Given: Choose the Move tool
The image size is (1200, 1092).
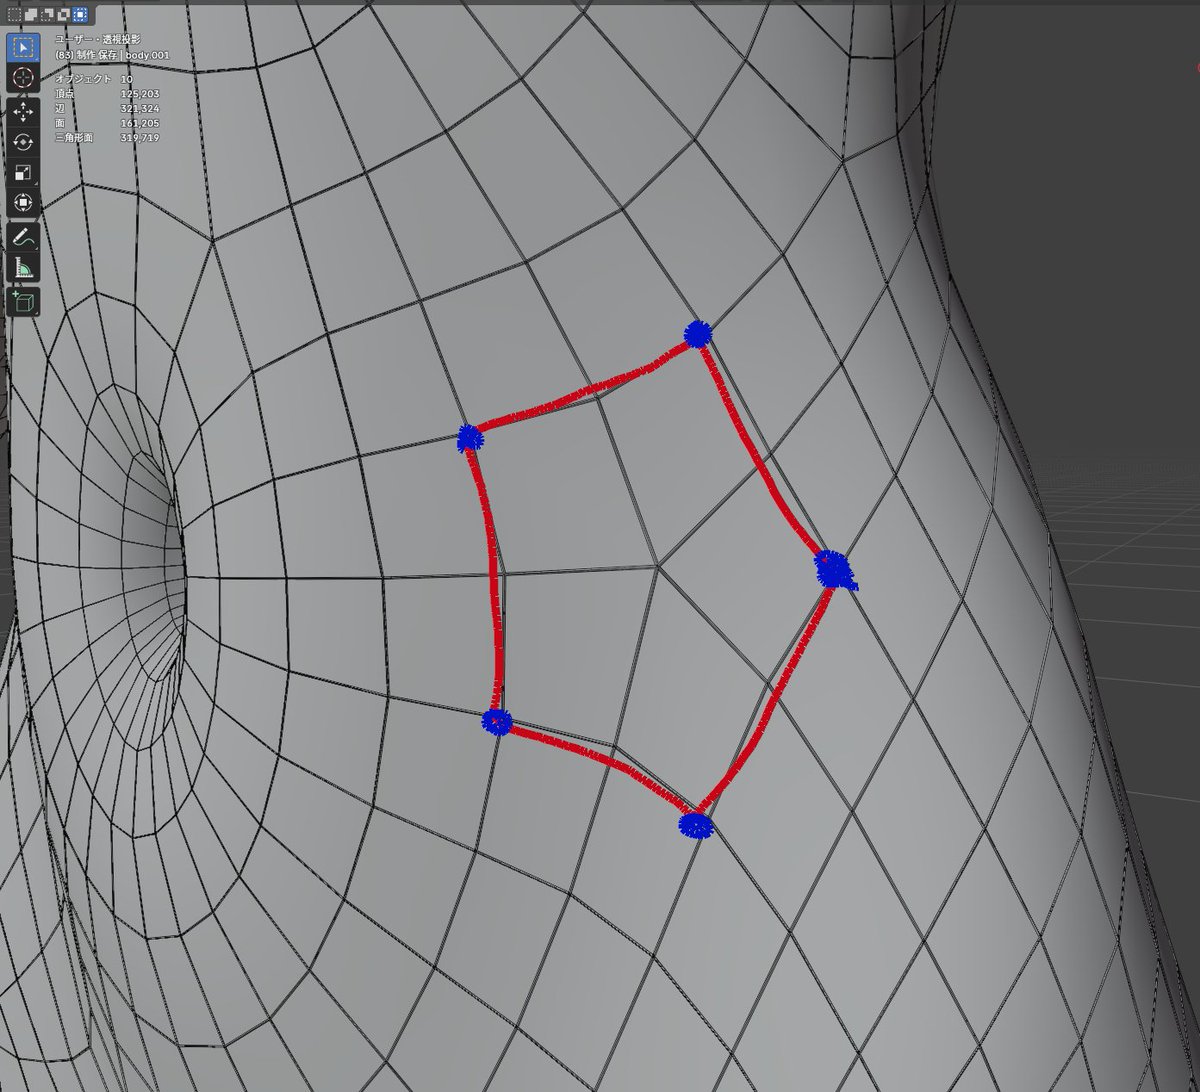Looking at the screenshot, I should 23,112.
